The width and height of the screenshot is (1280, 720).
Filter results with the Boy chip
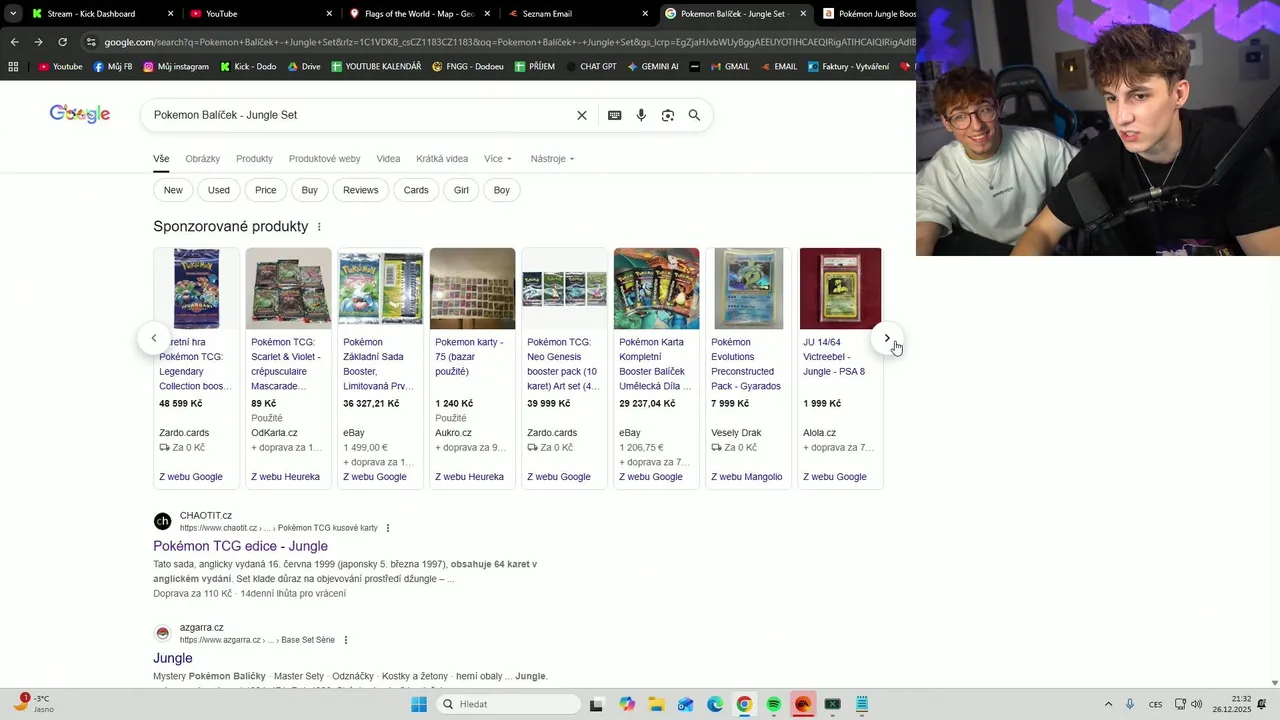pos(502,190)
